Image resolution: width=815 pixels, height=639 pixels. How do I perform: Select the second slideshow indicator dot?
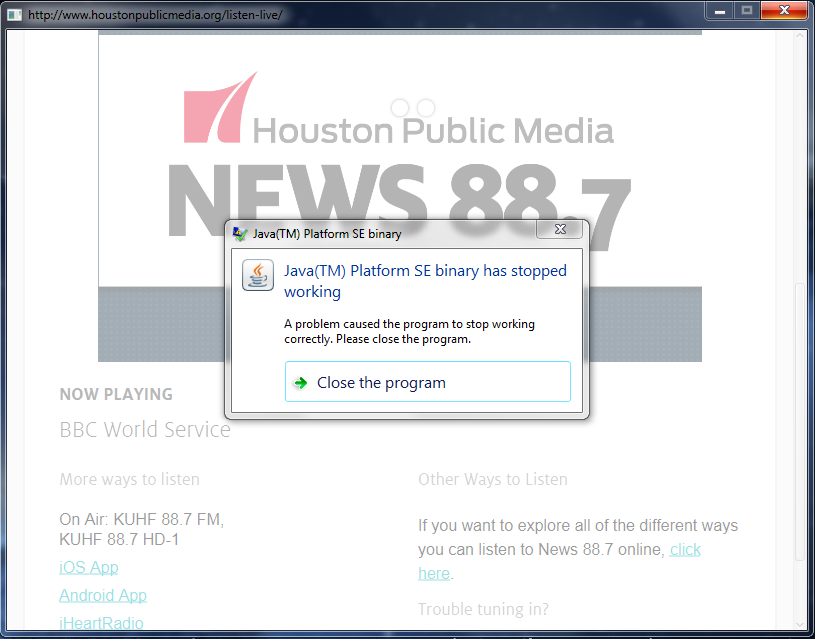pos(426,107)
